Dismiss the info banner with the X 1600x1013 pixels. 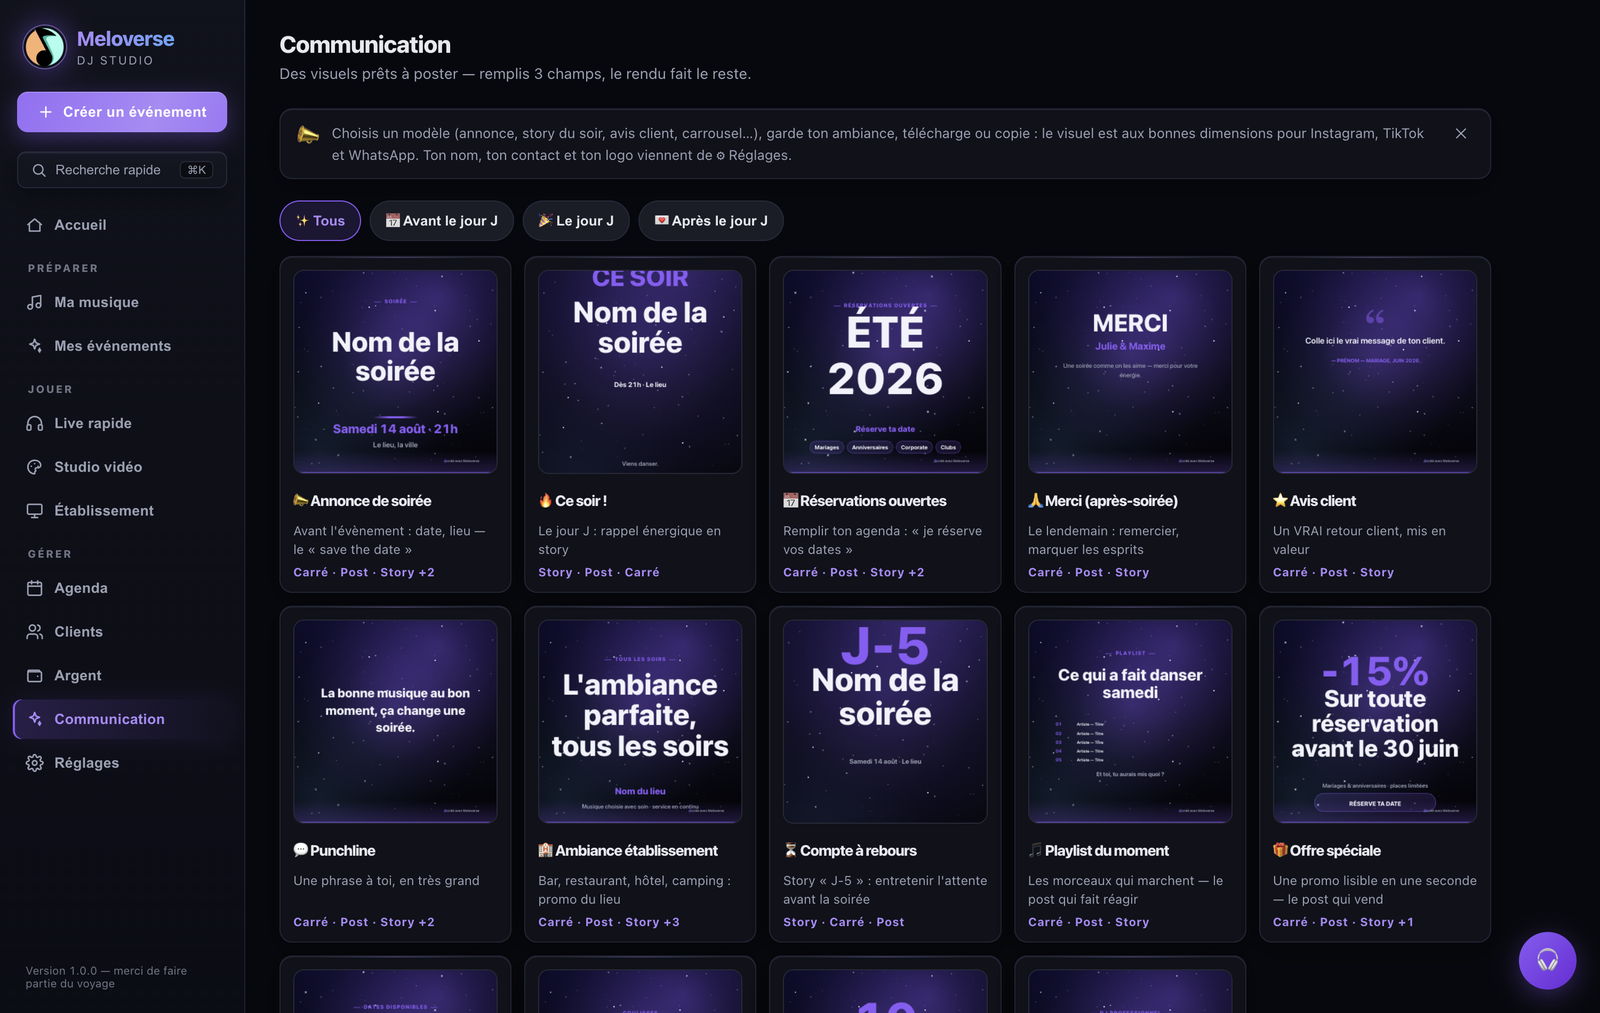pos(1461,134)
